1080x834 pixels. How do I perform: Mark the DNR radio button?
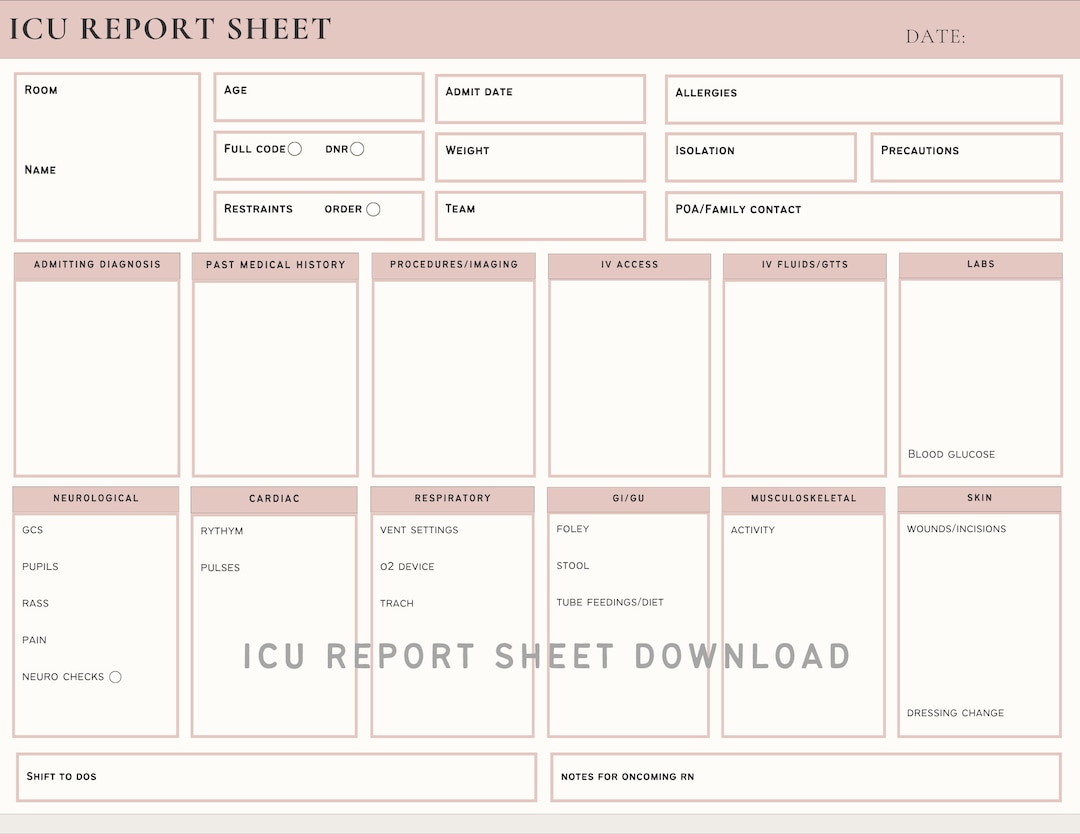(x=359, y=147)
